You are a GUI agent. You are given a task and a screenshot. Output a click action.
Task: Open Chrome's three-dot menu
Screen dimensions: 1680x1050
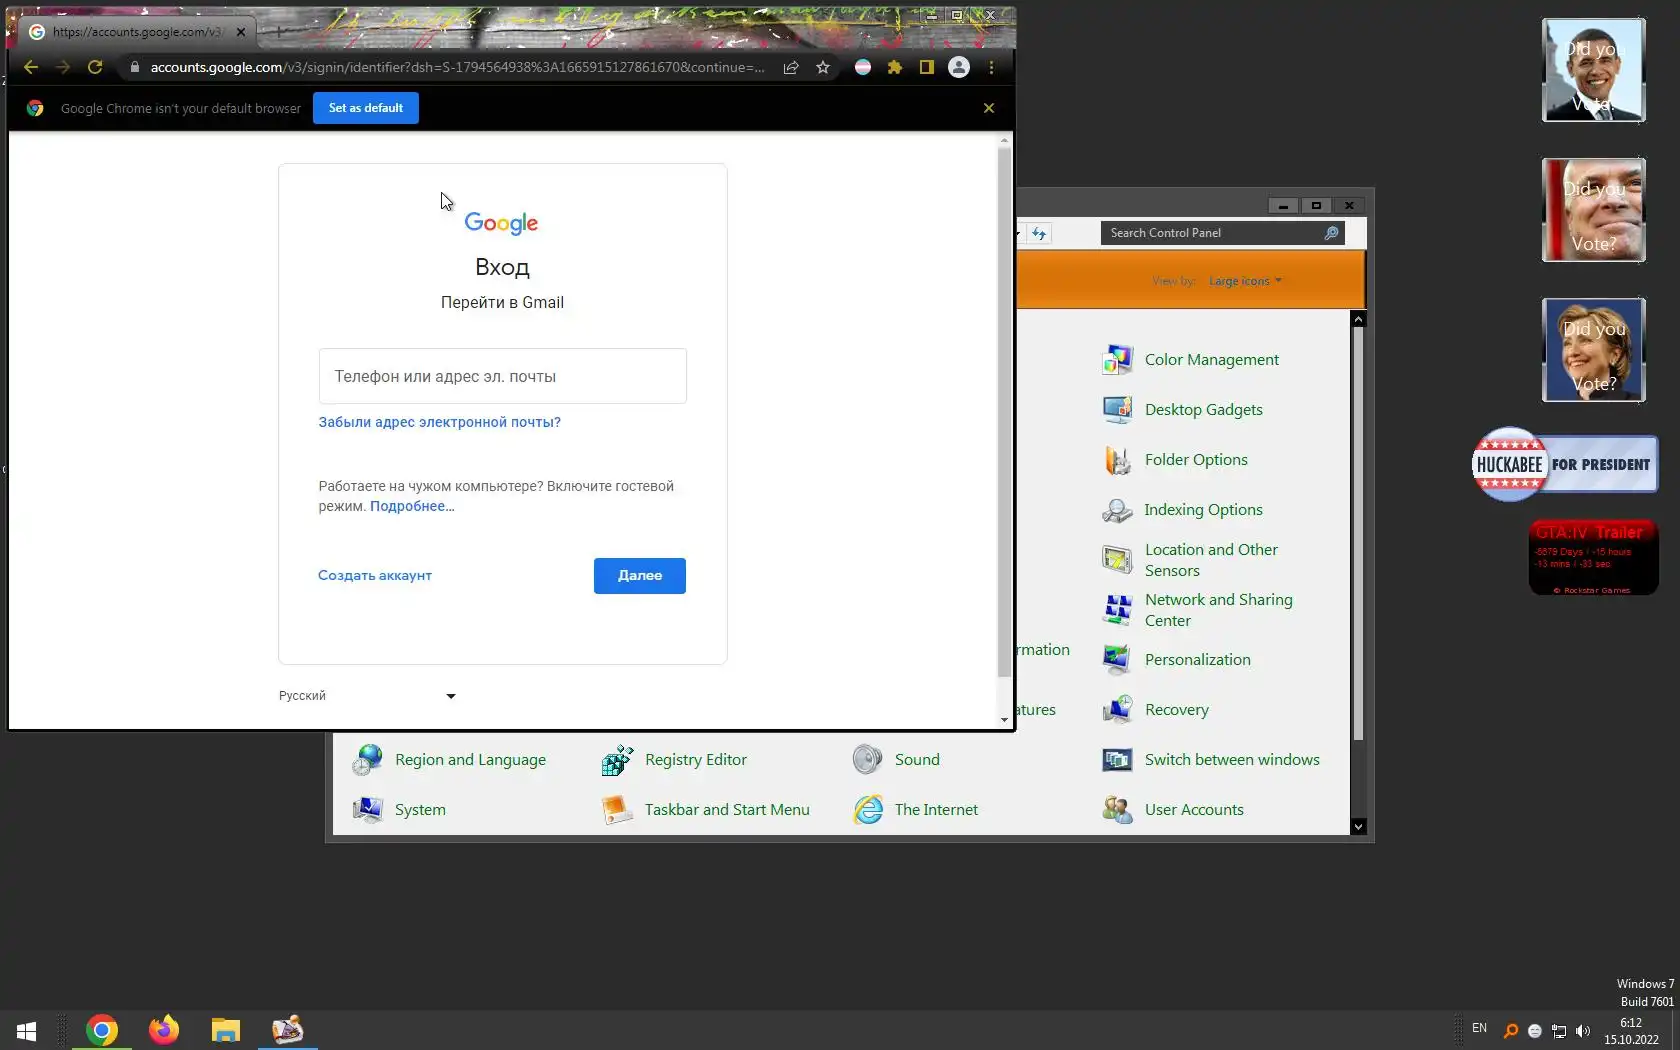(991, 67)
